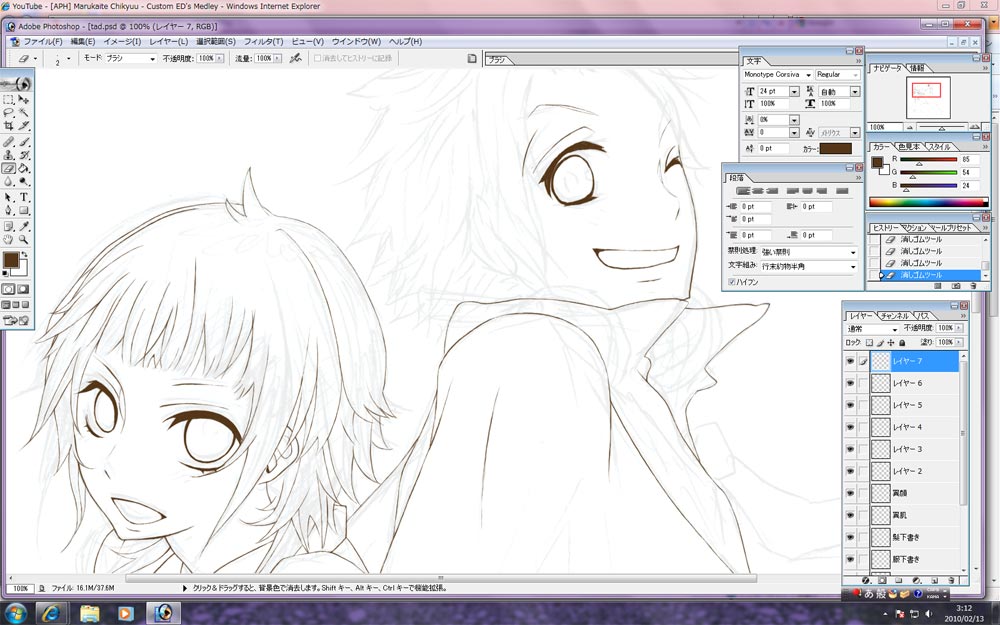
Task: Open the 通常 blend mode dropdown
Action: 872,329
